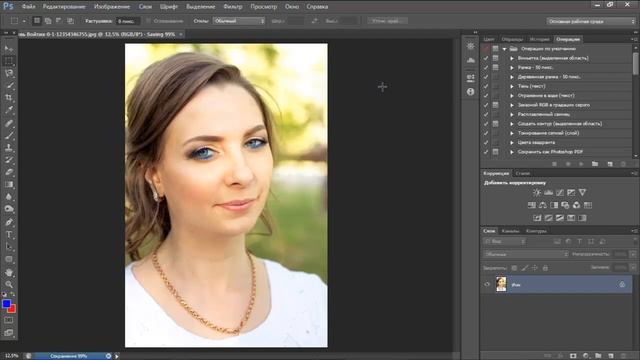Select the Gradient tool
The image size is (640, 360).
(9, 184)
